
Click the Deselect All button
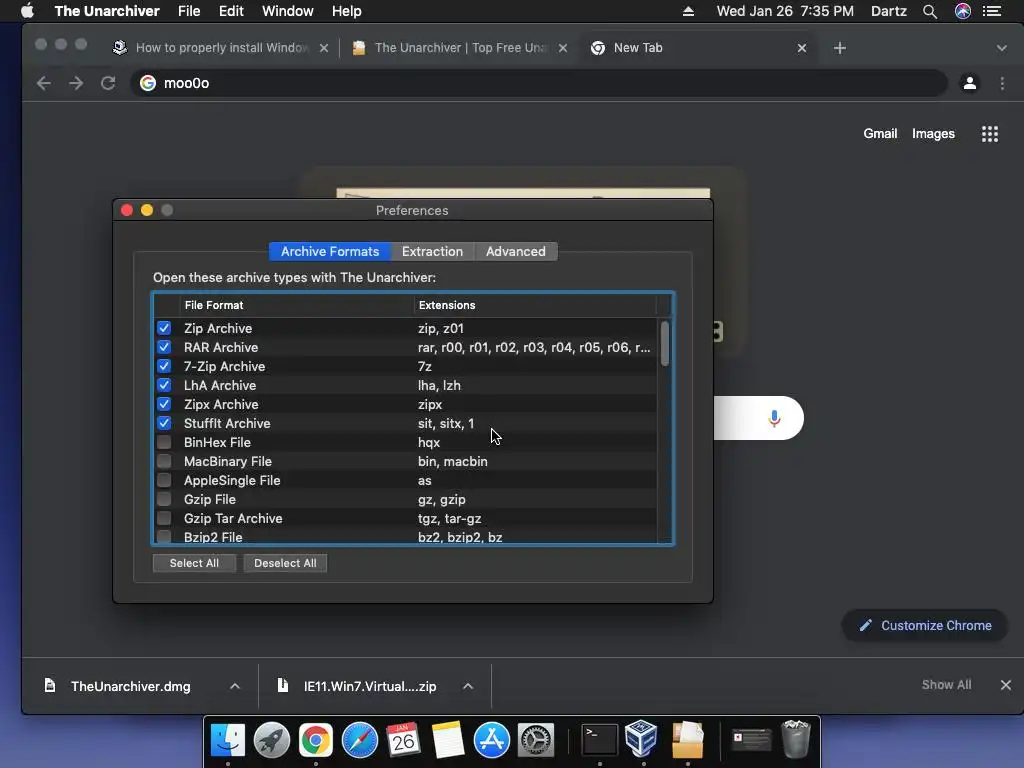(285, 563)
